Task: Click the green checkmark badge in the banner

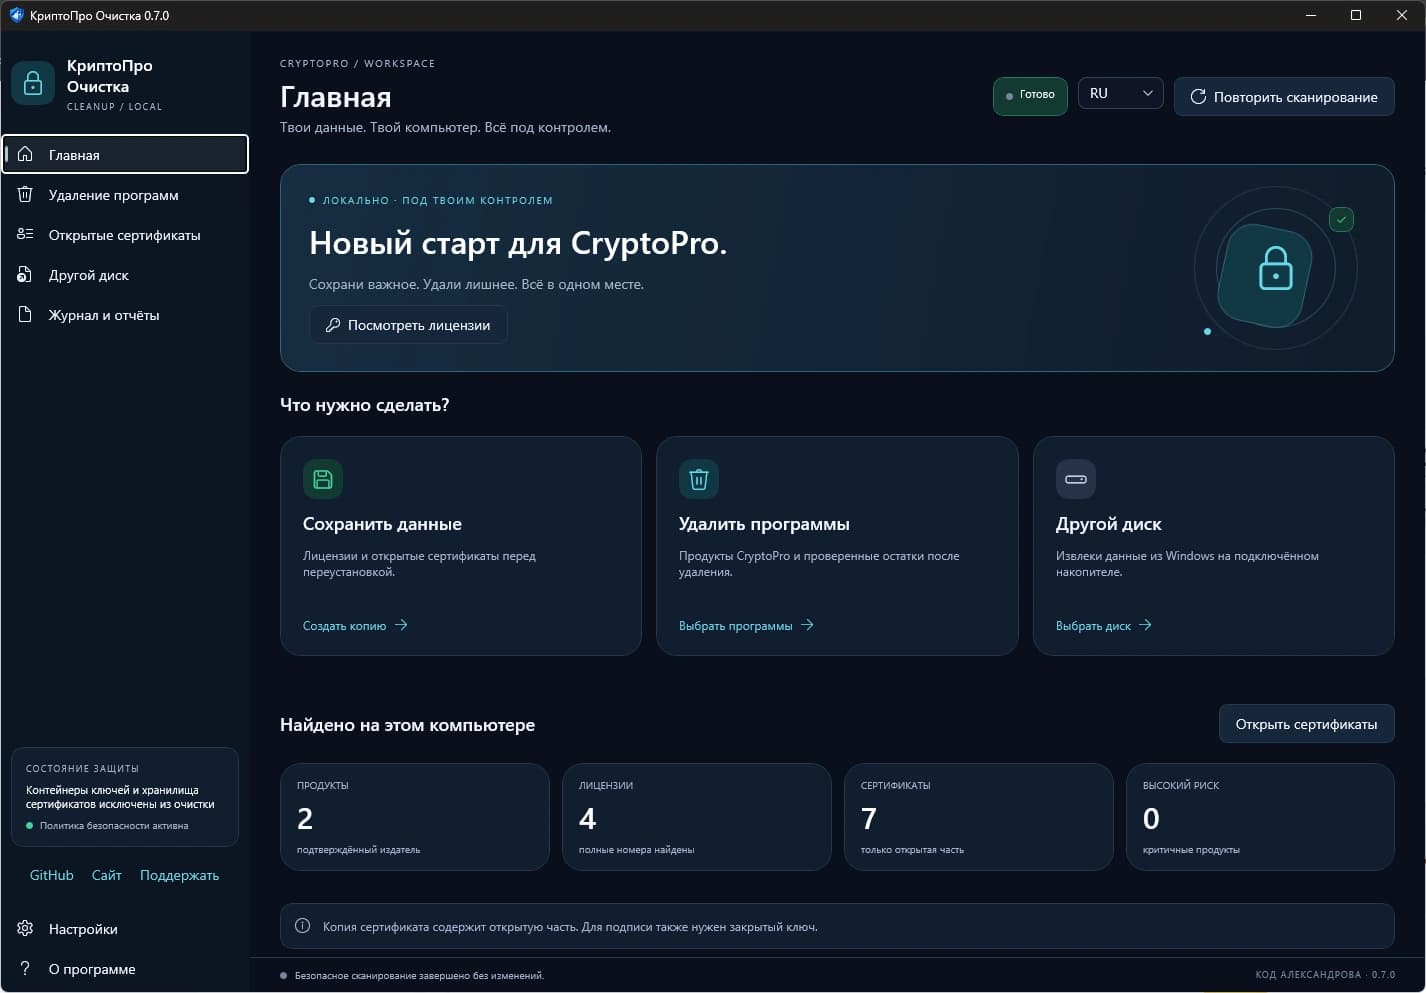Action: coord(1341,219)
